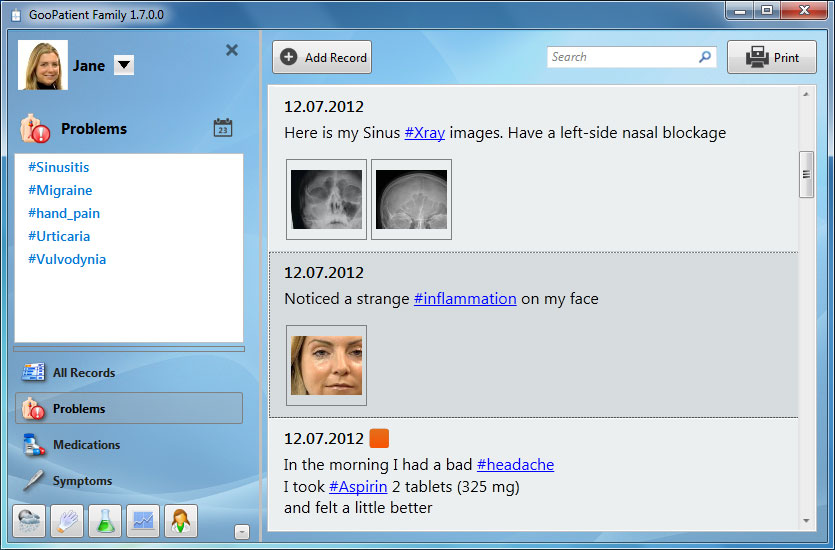This screenshot has width=835, height=550.
Task: Click the app icon in title bar
Action: pos(16,14)
